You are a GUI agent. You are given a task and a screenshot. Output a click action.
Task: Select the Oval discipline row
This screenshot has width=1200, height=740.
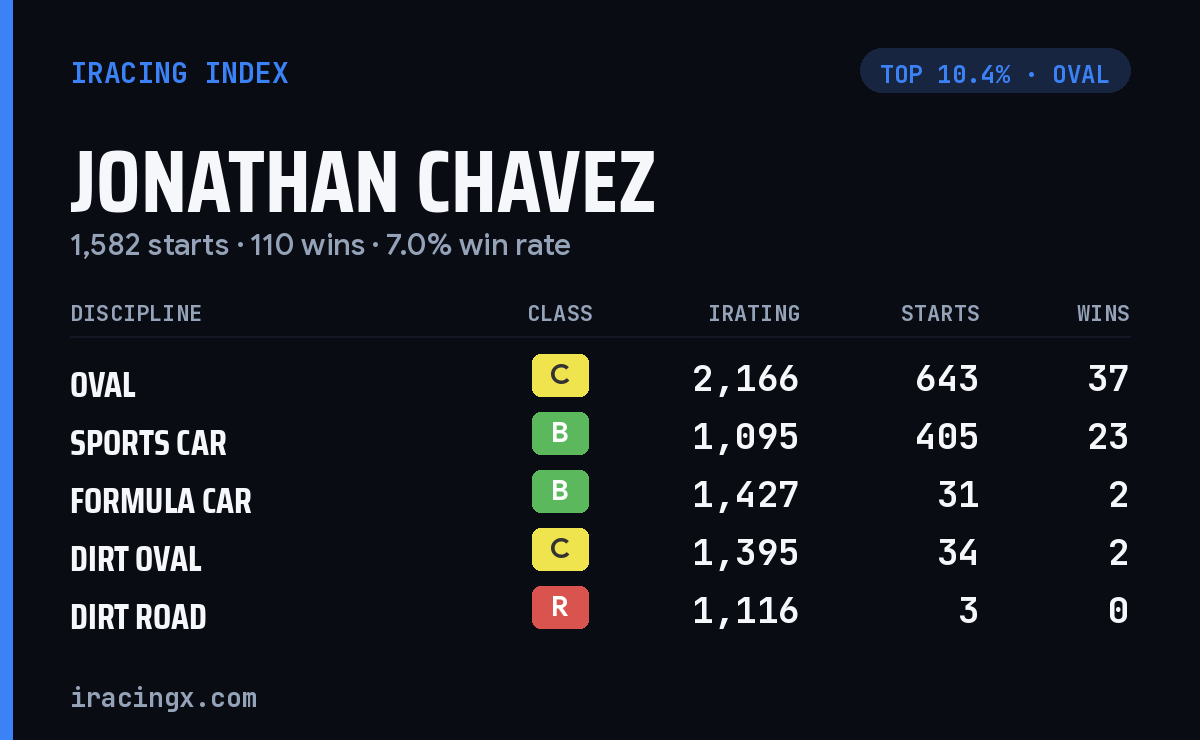[600, 379]
